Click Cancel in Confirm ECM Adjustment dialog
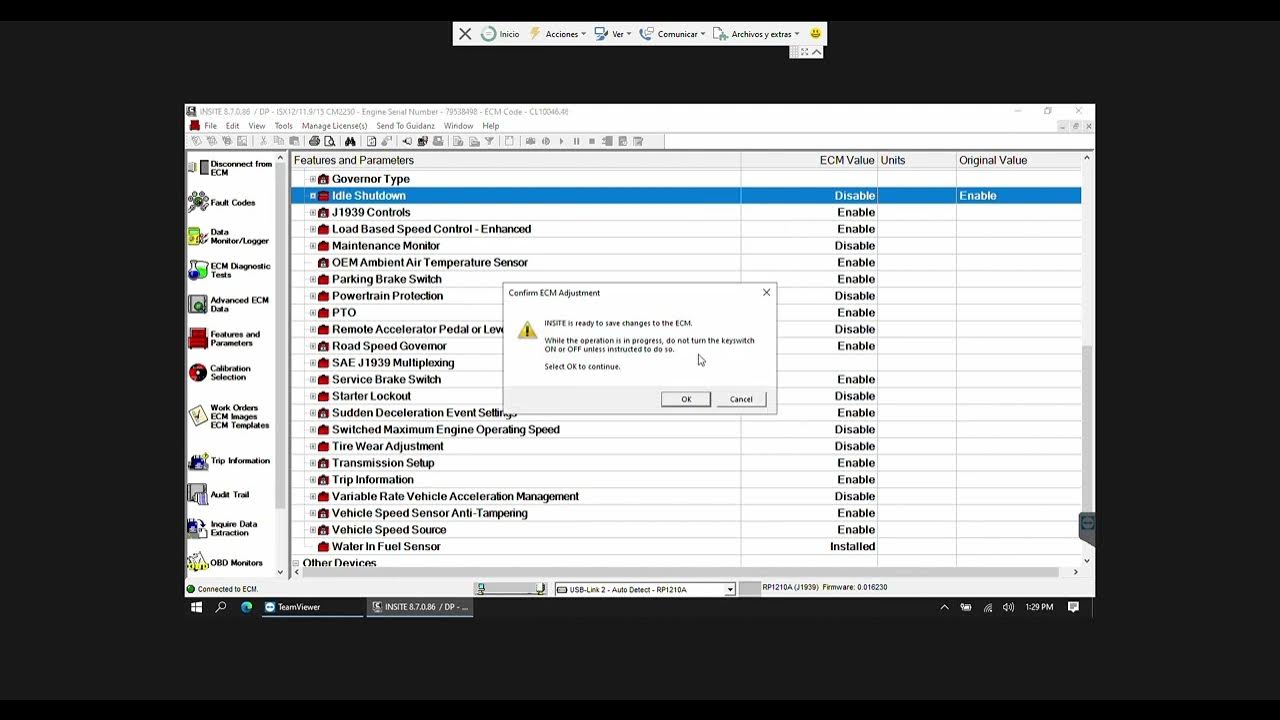This screenshot has width=1280, height=720. point(741,399)
